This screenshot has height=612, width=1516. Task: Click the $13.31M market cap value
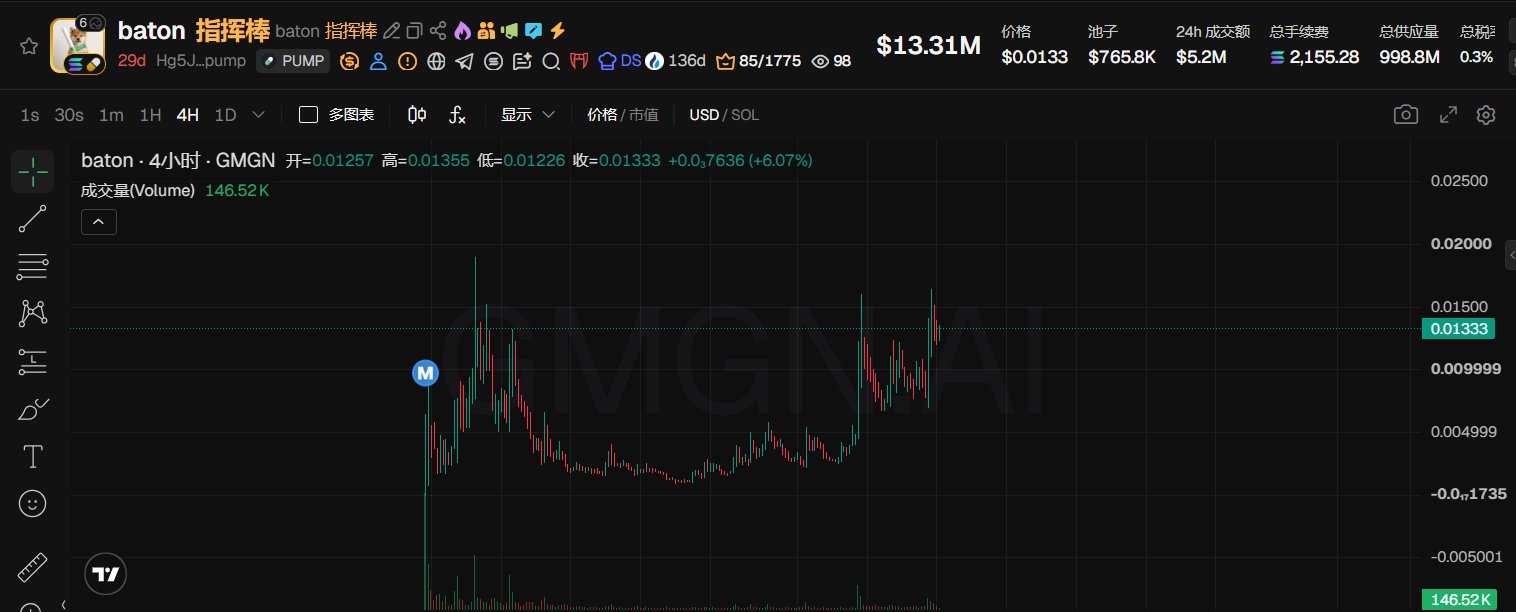[929, 45]
